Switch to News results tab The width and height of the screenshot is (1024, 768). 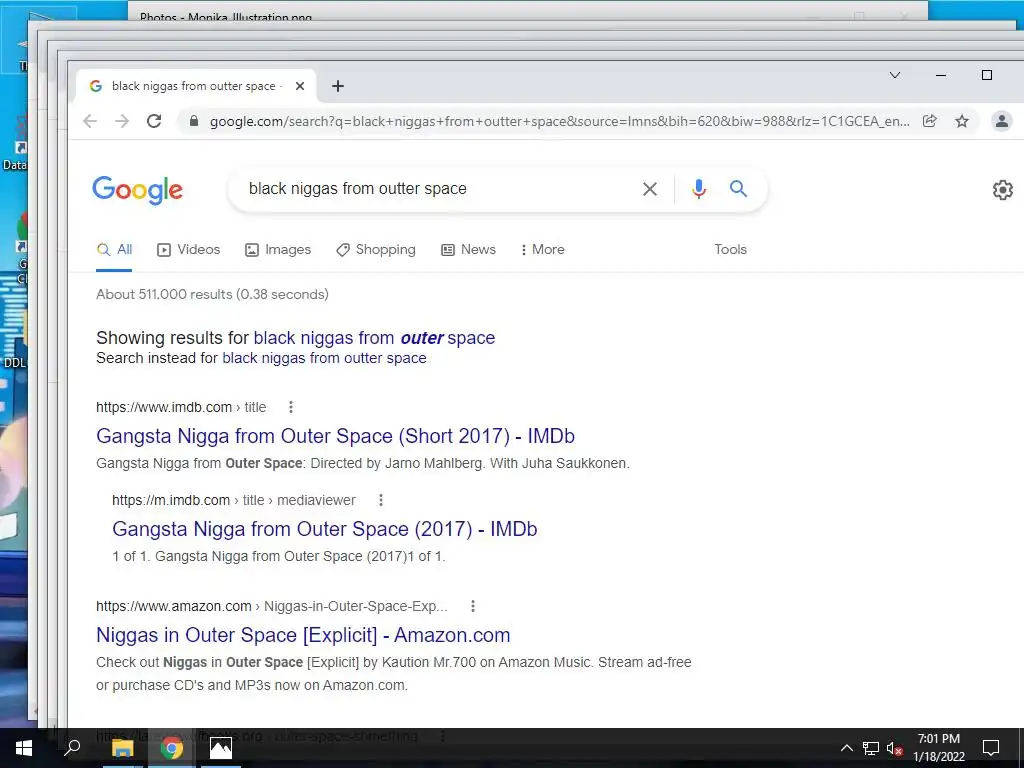tap(469, 249)
